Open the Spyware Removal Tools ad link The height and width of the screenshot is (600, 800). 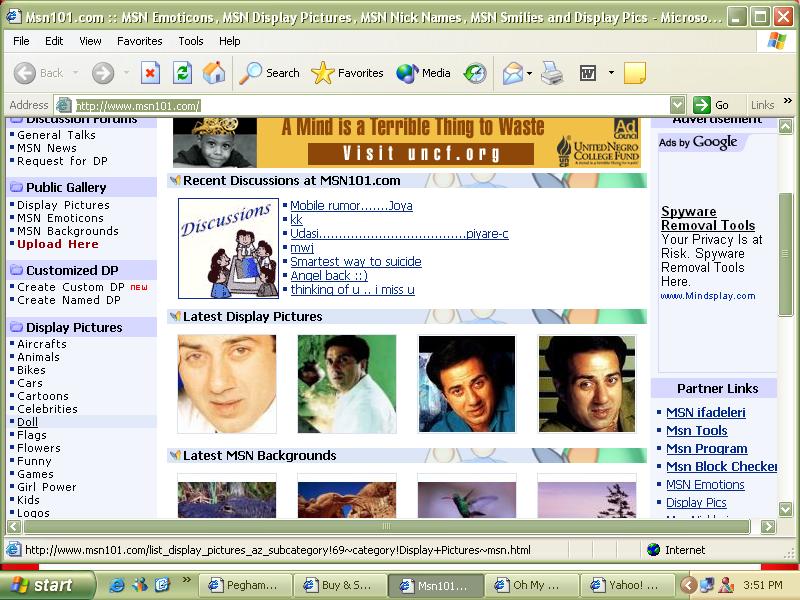(x=708, y=218)
